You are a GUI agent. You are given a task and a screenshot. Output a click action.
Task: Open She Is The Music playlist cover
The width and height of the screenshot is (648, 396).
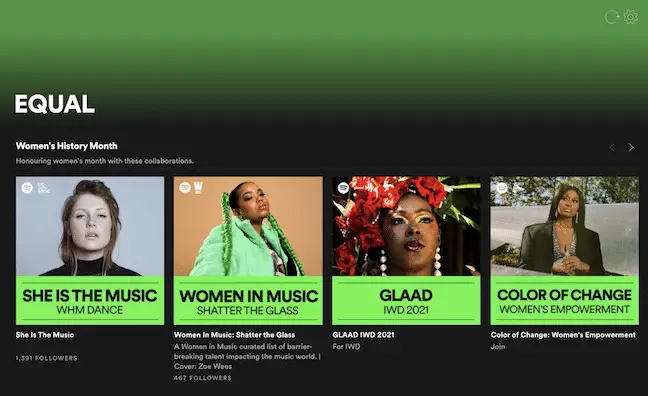90,250
